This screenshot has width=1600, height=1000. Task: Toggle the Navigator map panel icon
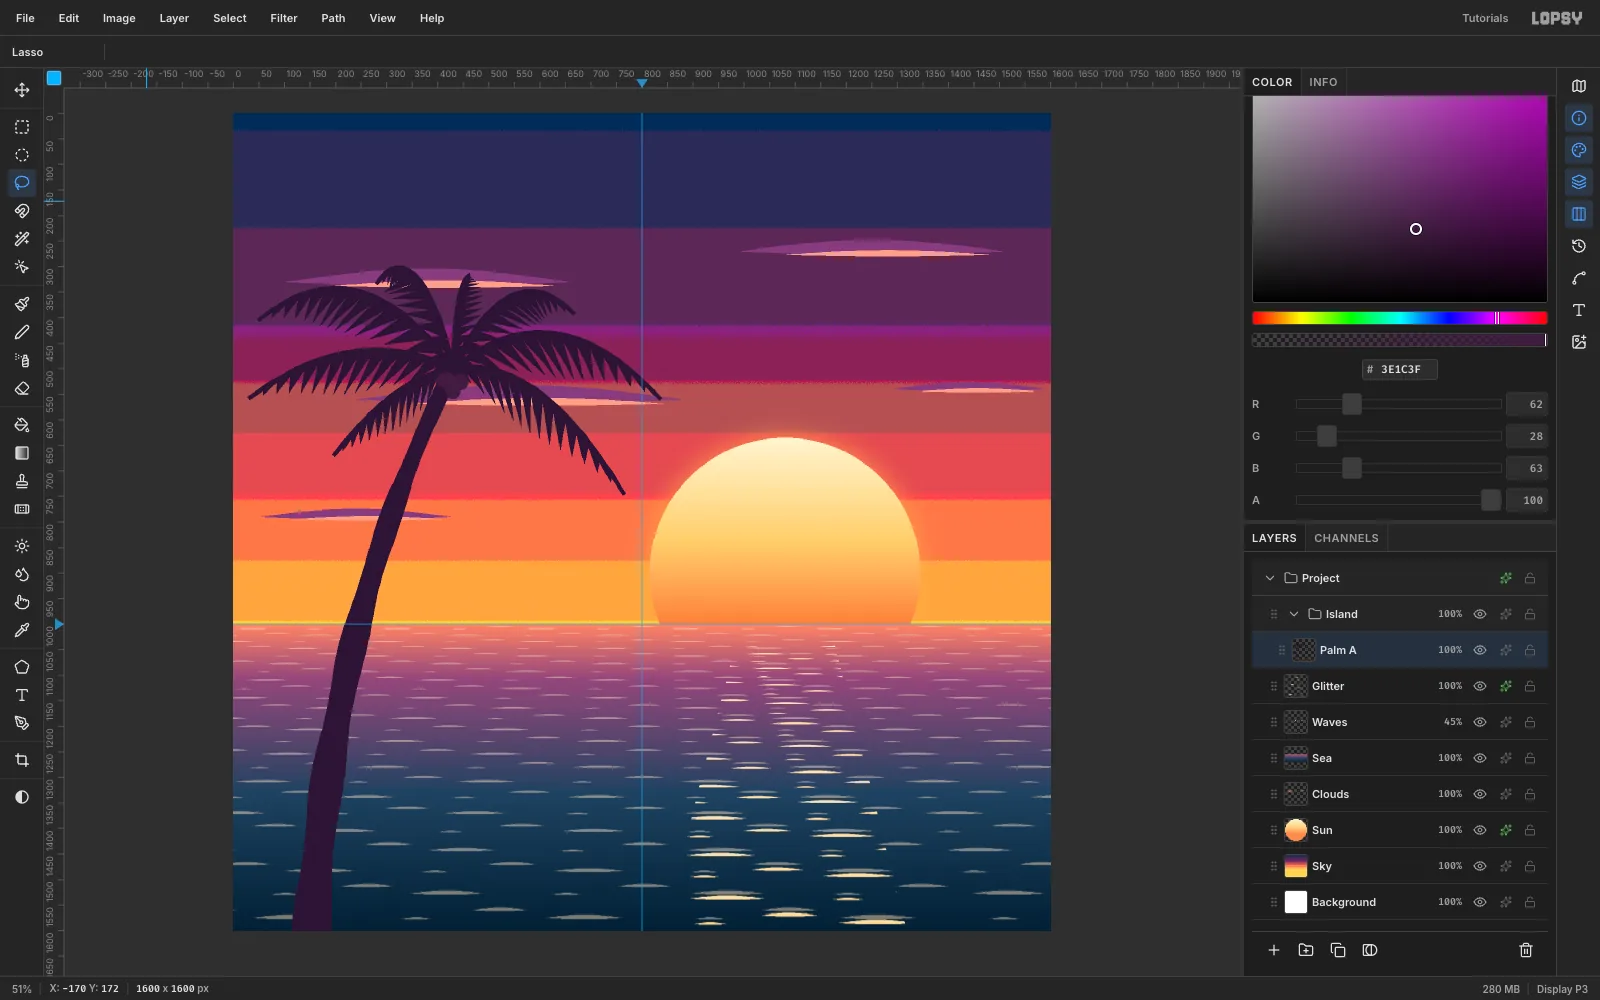click(1579, 86)
